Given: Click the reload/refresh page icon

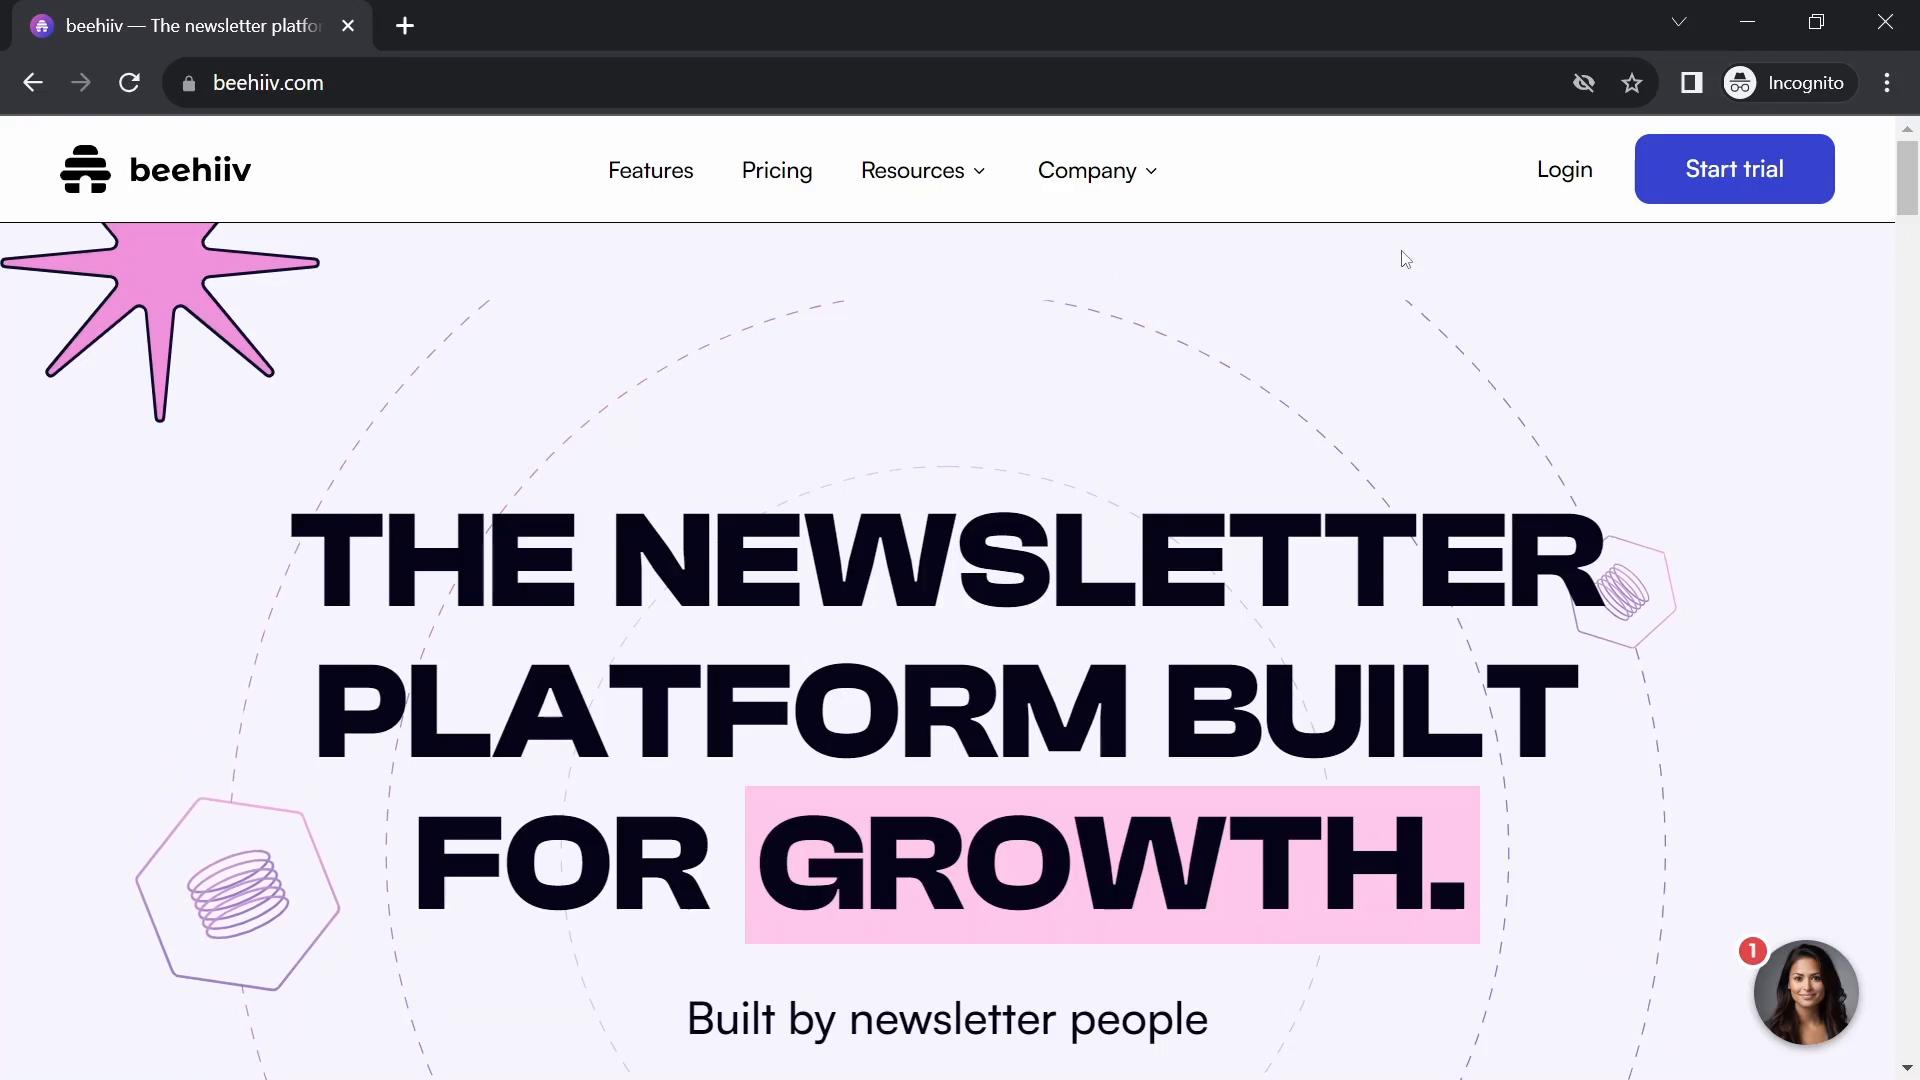Looking at the screenshot, I should 129,83.
